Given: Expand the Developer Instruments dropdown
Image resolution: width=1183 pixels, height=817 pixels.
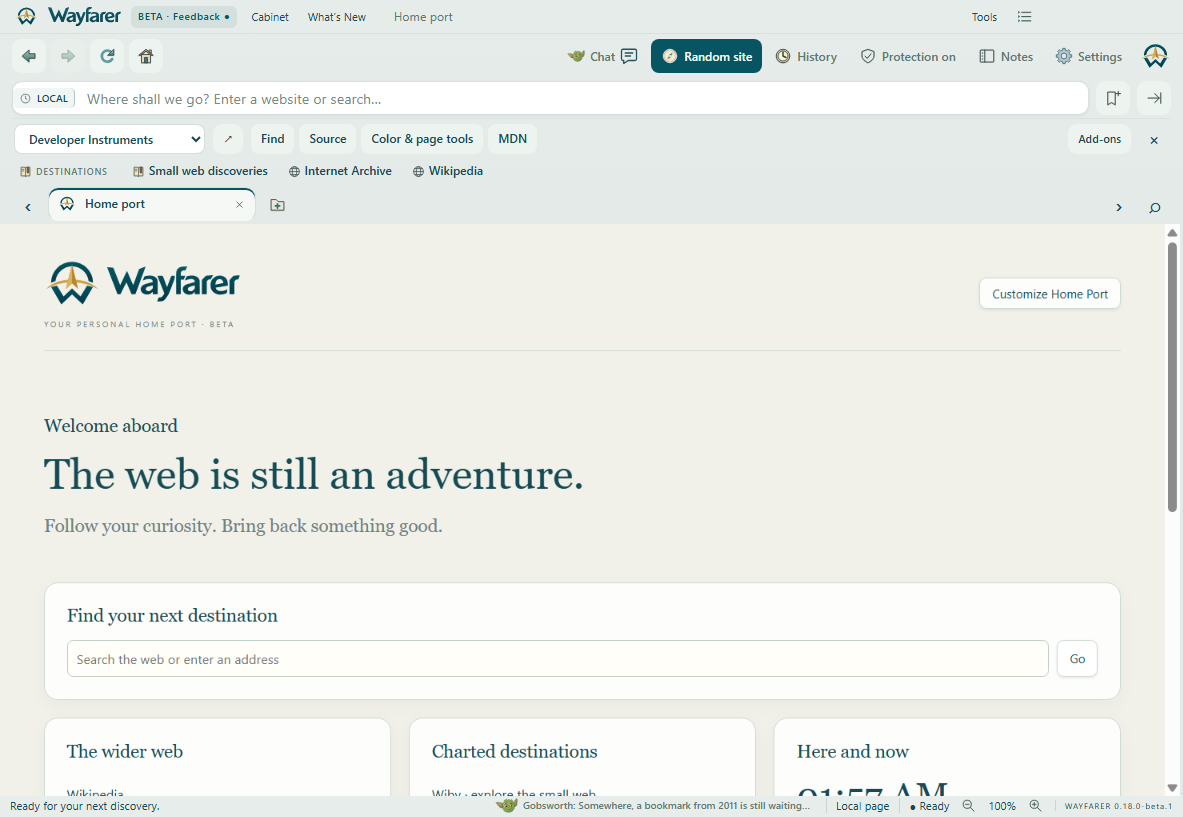Looking at the screenshot, I should coord(109,140).
